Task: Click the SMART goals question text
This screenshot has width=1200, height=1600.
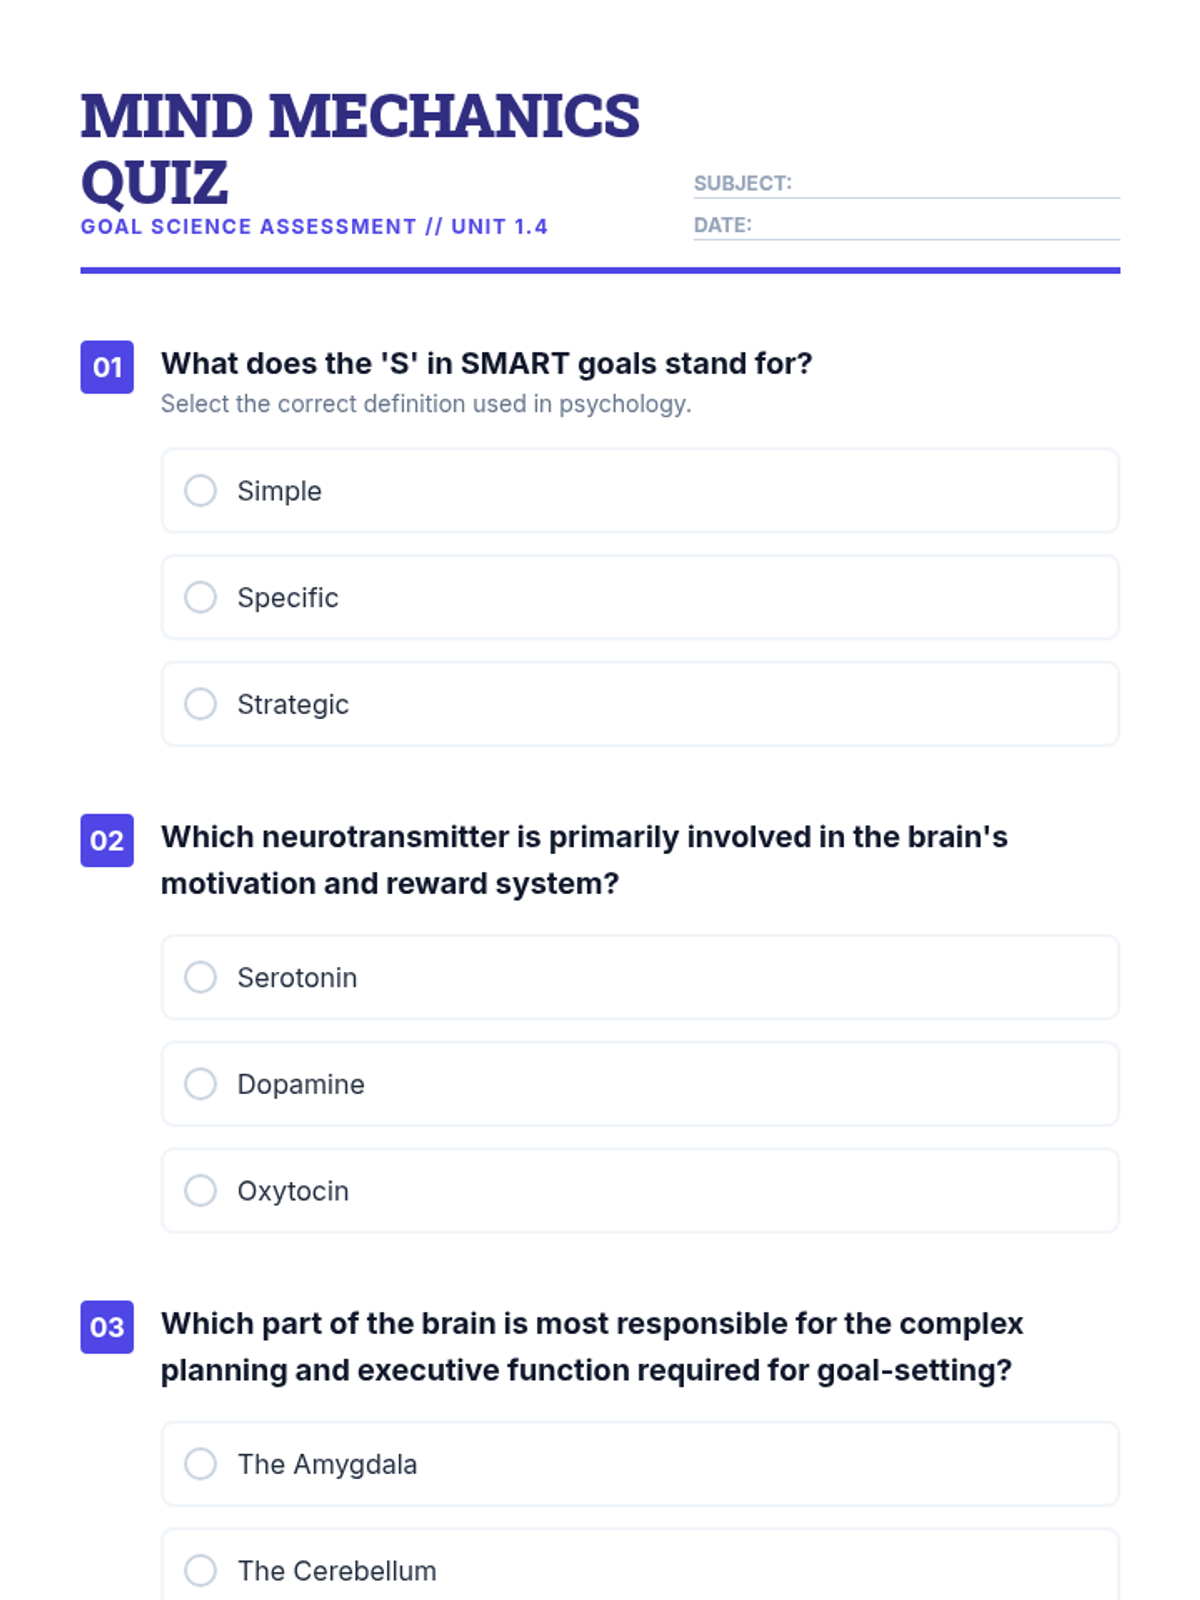Action: pos(486,363)
